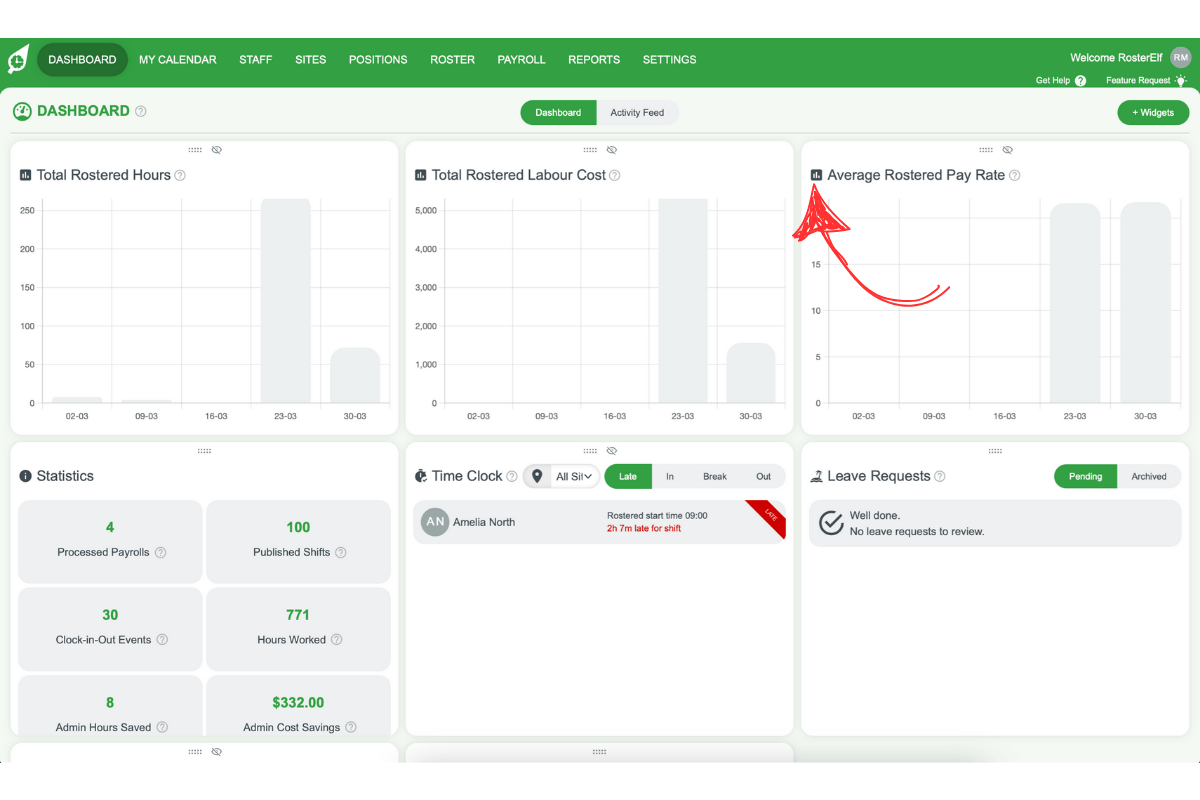Click the help icon next to Average Rostered Pay Rate
1200x800 pixels.
point(1014,175)
